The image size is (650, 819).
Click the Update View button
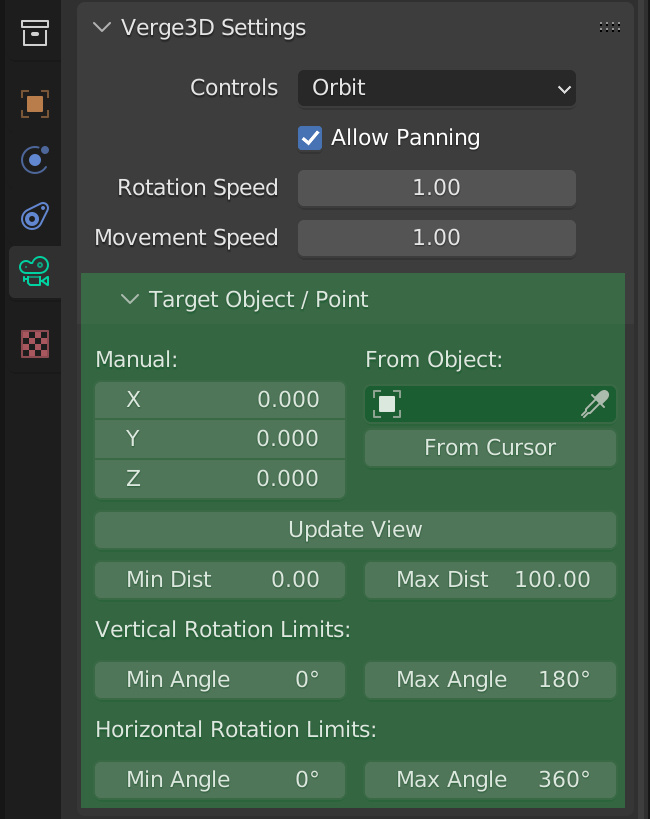[355, 530]
